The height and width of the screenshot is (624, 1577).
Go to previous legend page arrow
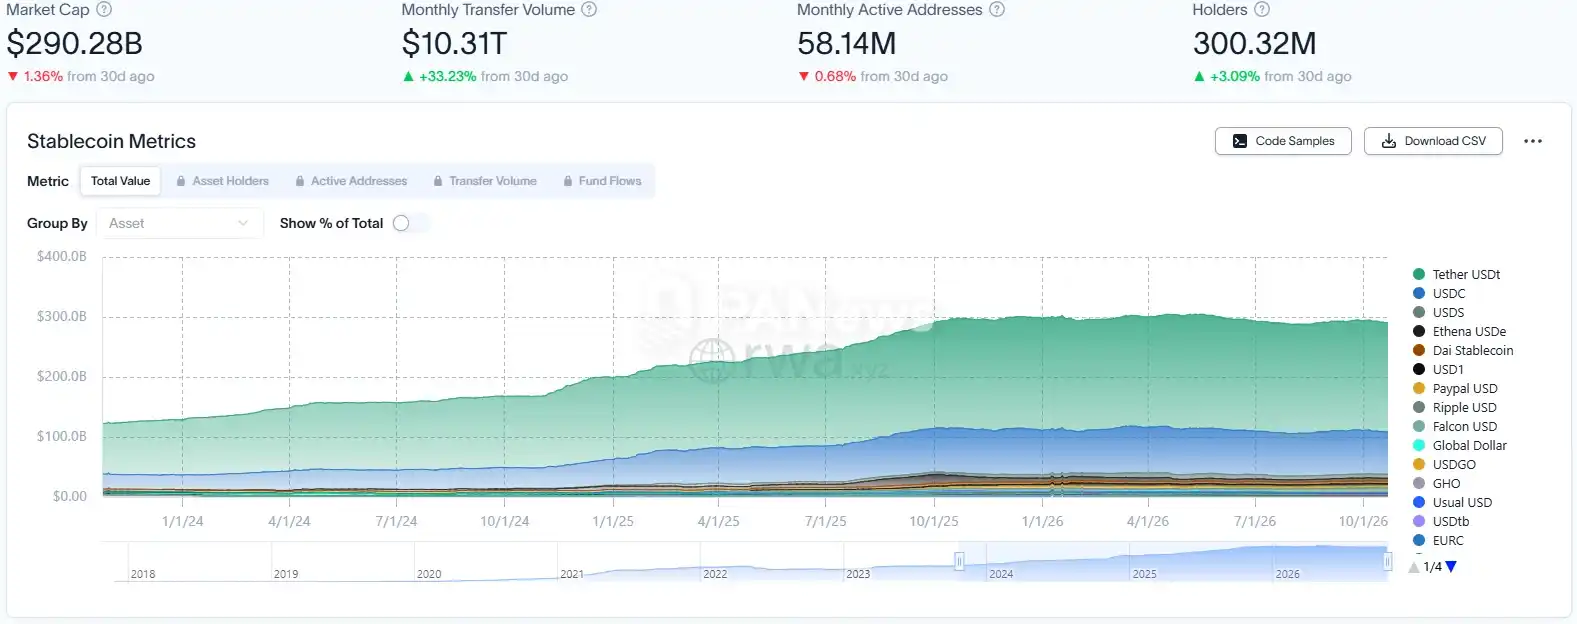click(x=1414, y=567)
